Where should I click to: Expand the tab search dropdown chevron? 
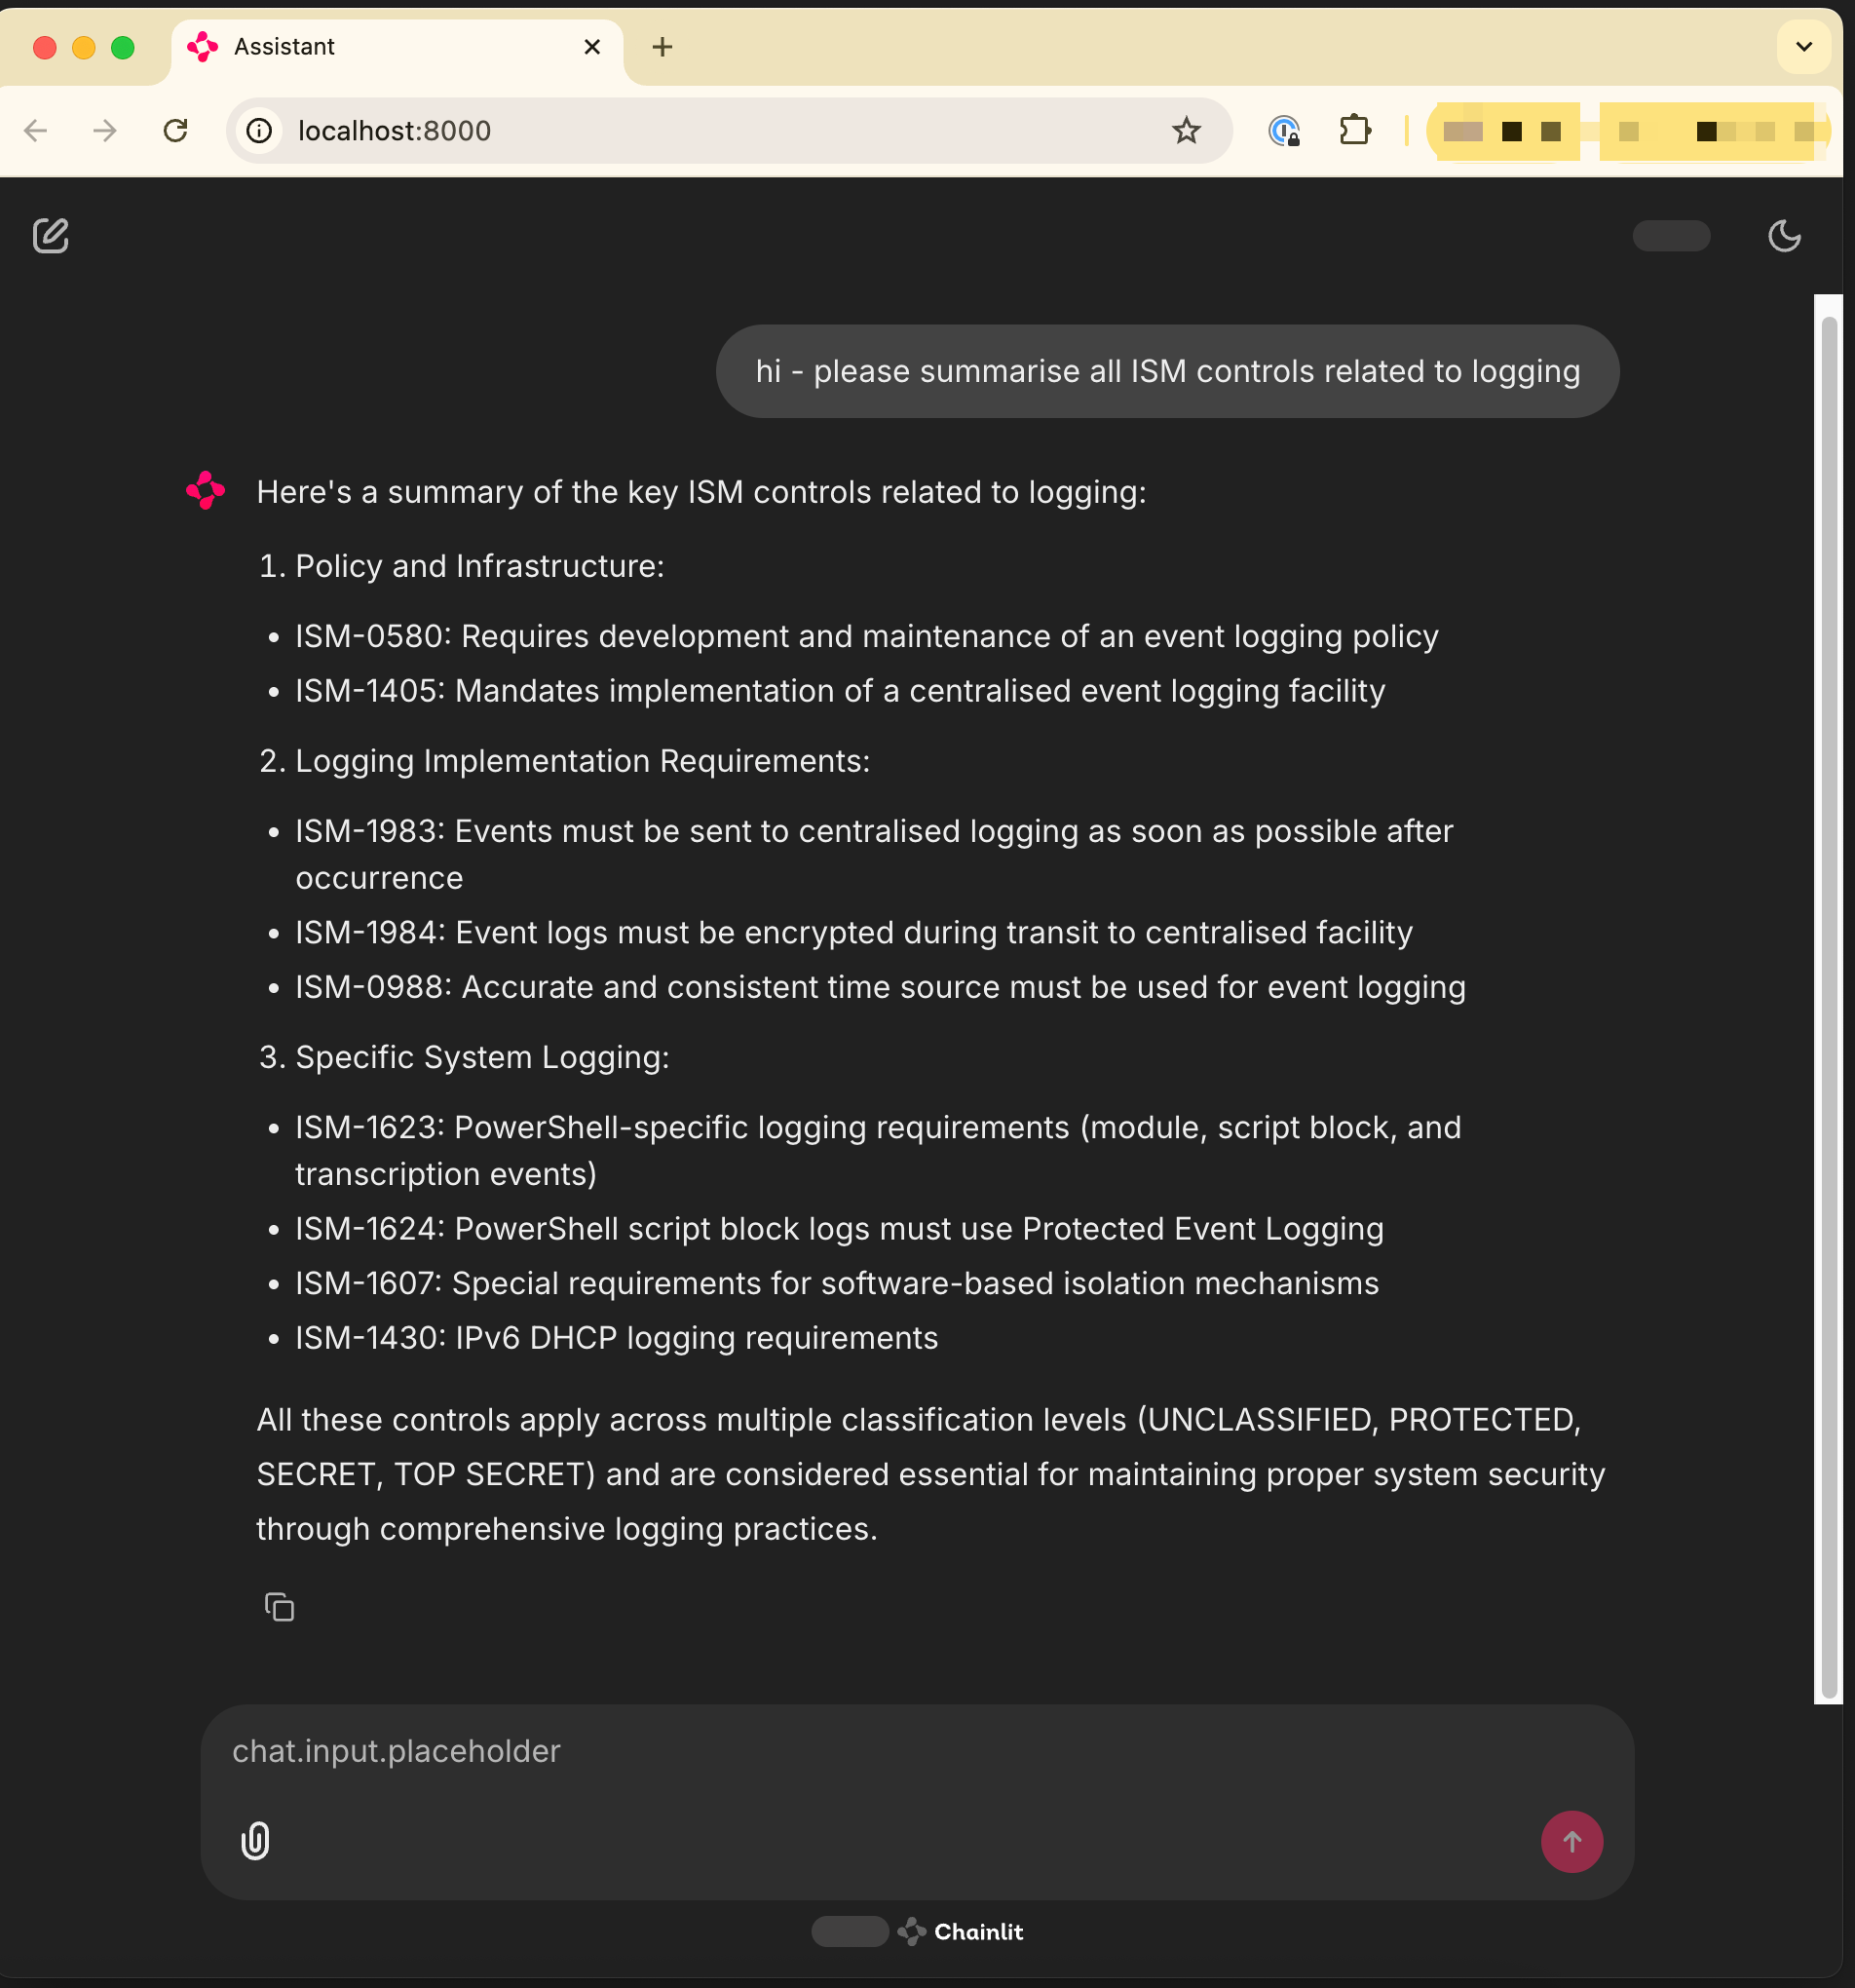(1804, 47)
